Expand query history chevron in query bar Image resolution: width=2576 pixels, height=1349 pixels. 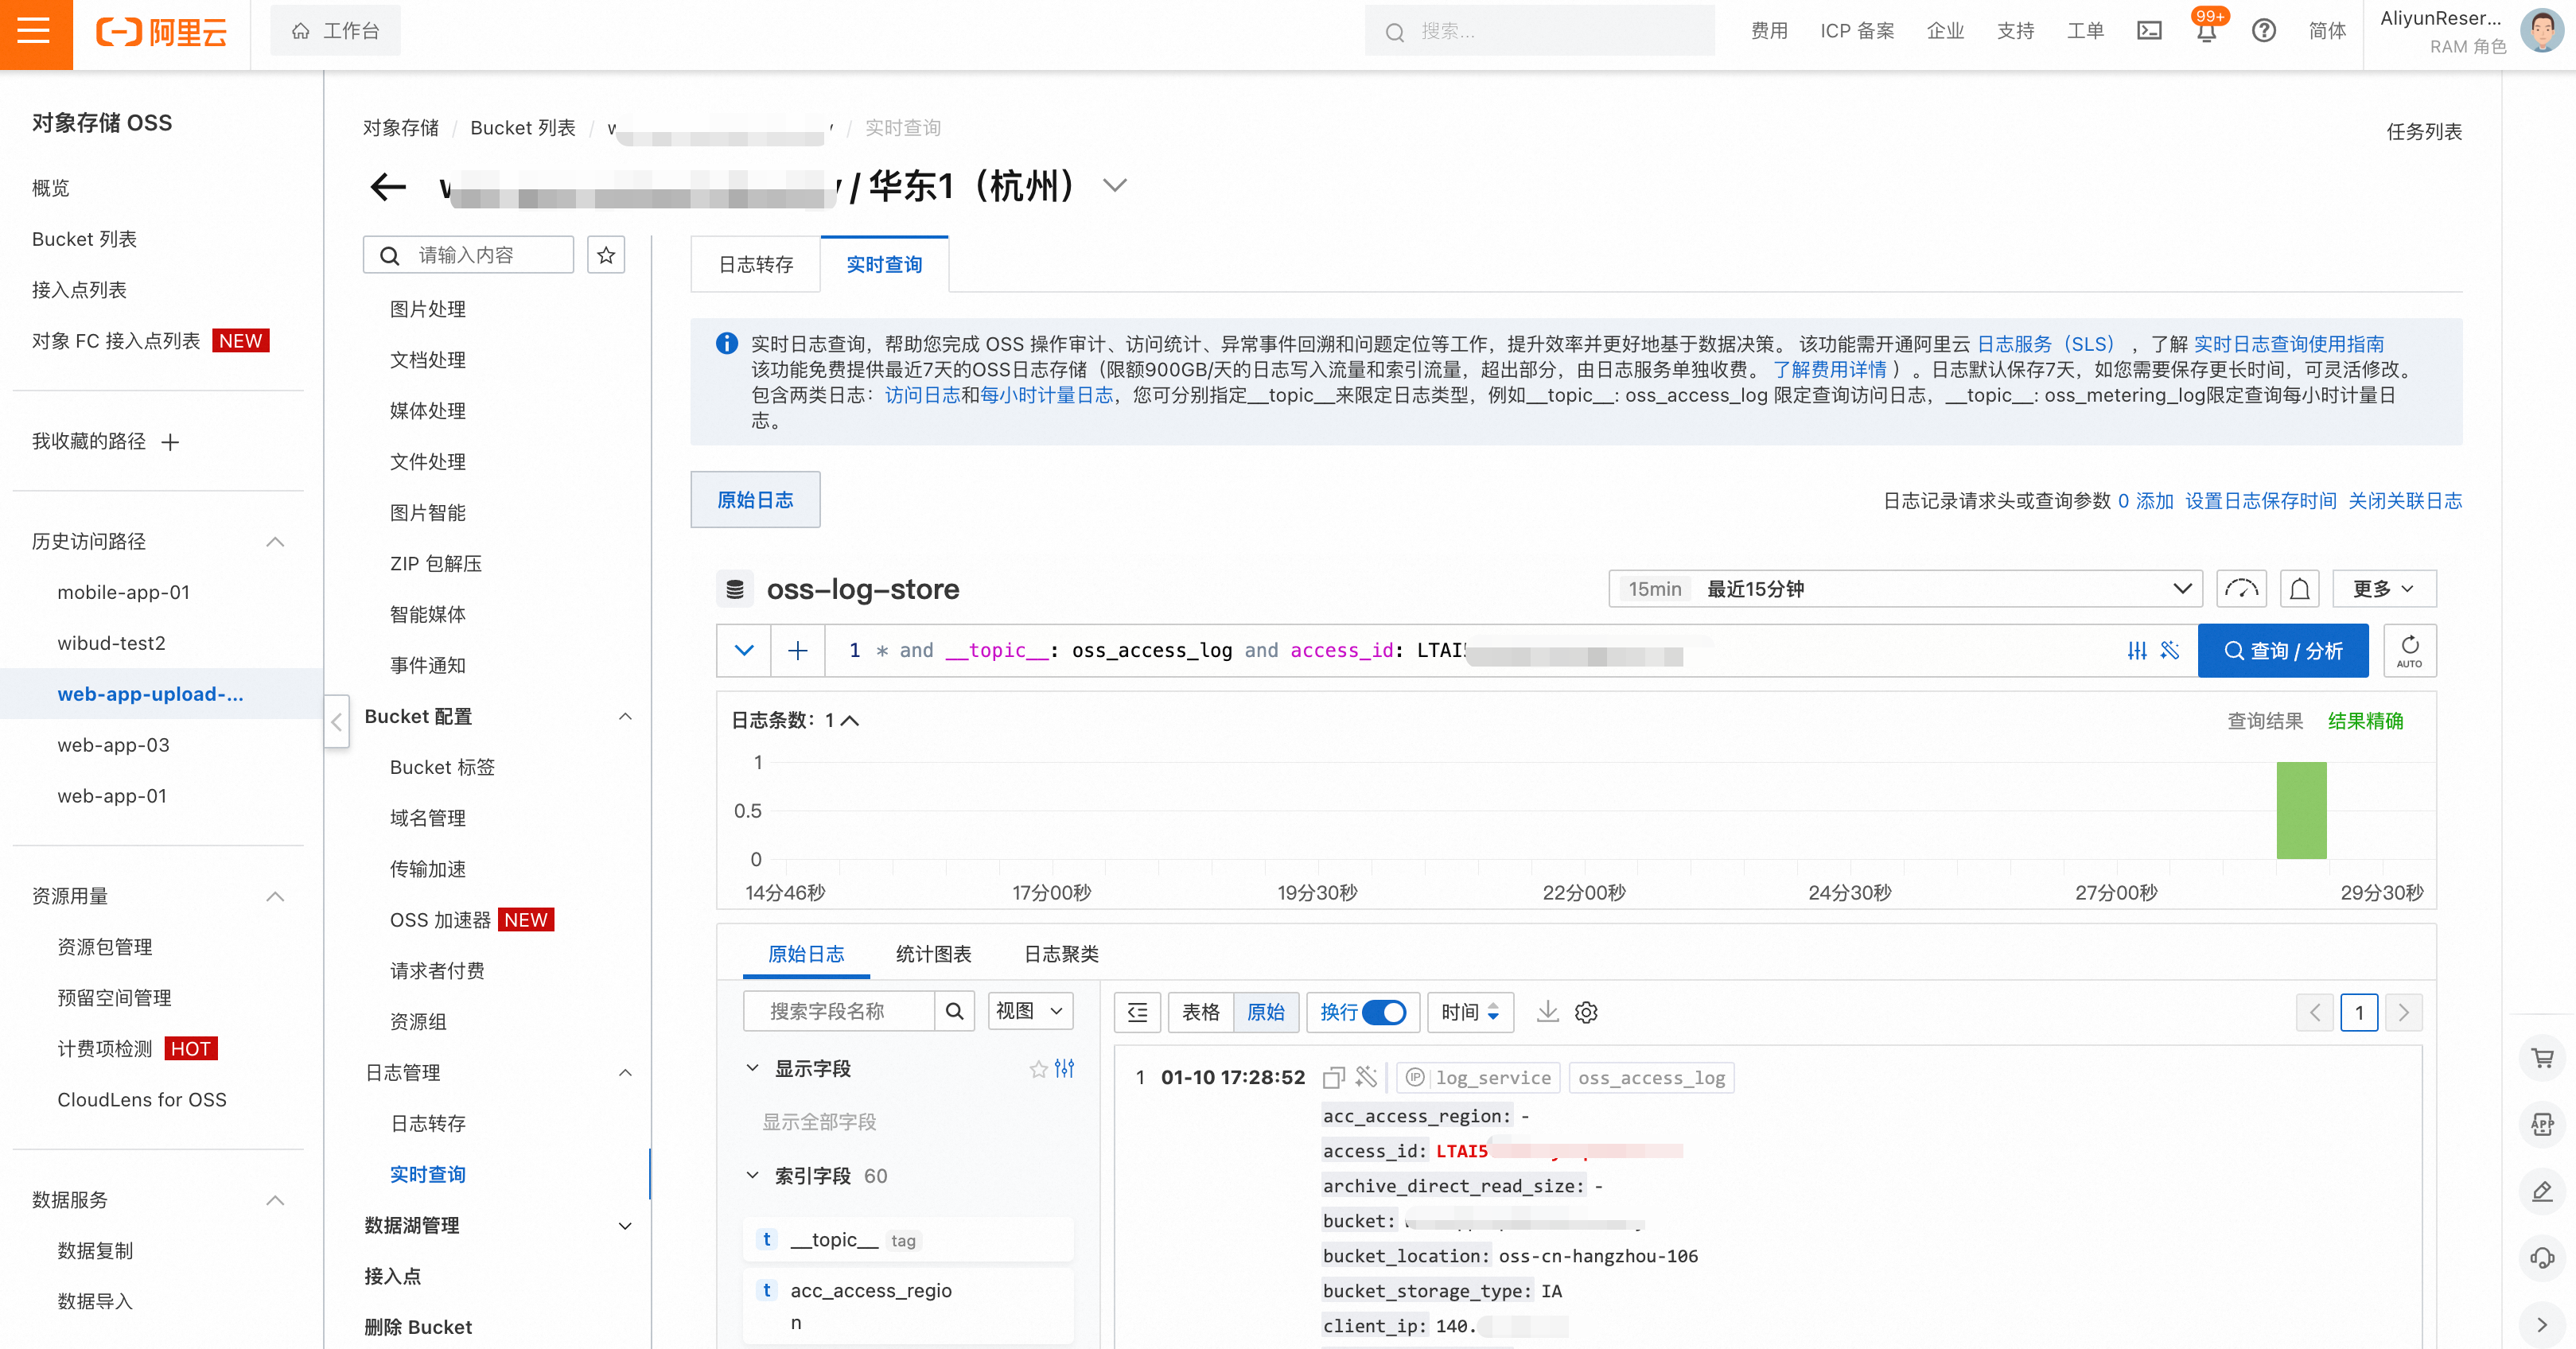744,651
